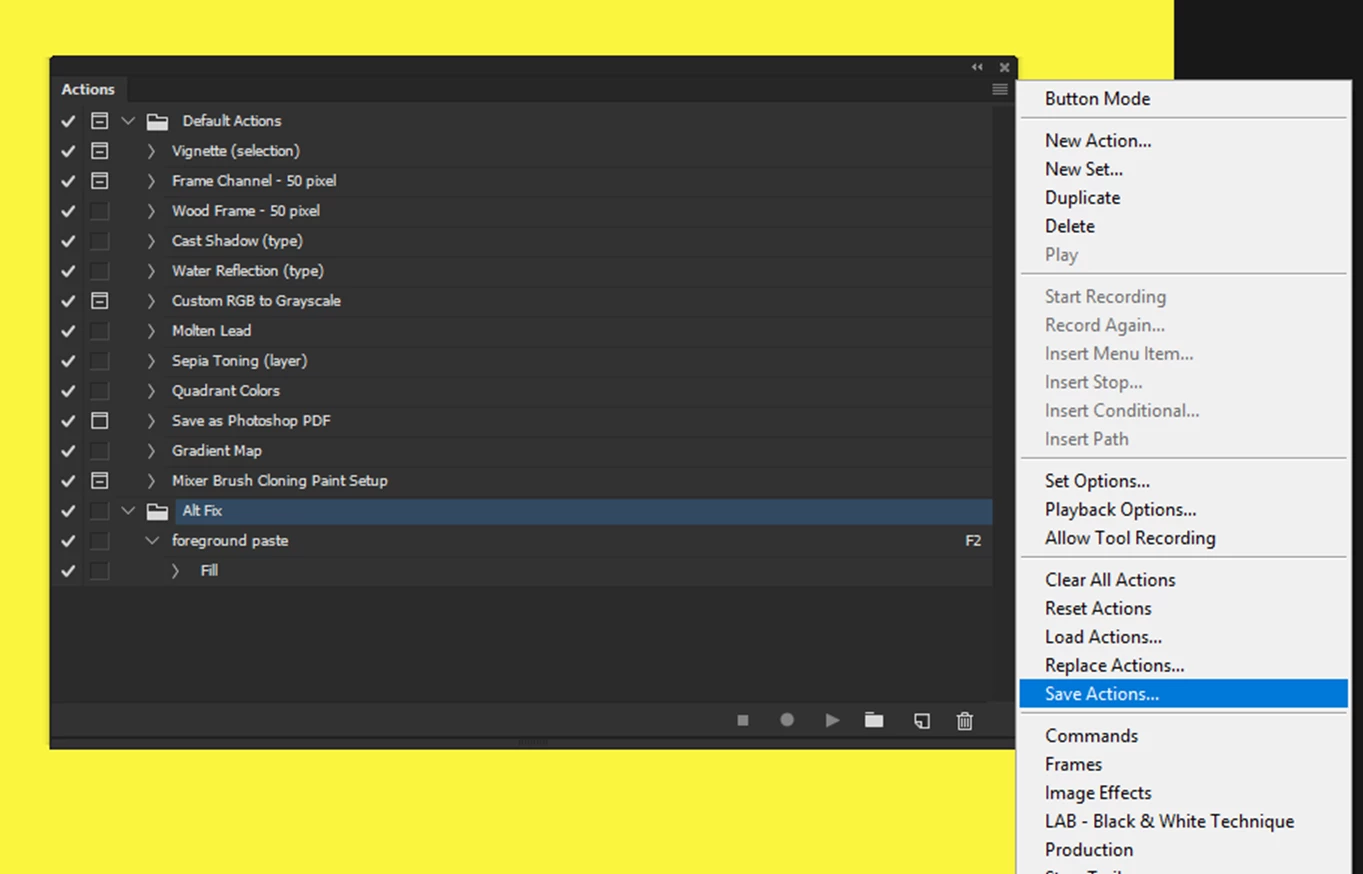The height and width of the screenshot is (874, 1363).
Task: Toggle dialog icon for Custom RGB to Grayscale
Action: tap(99, 301)
